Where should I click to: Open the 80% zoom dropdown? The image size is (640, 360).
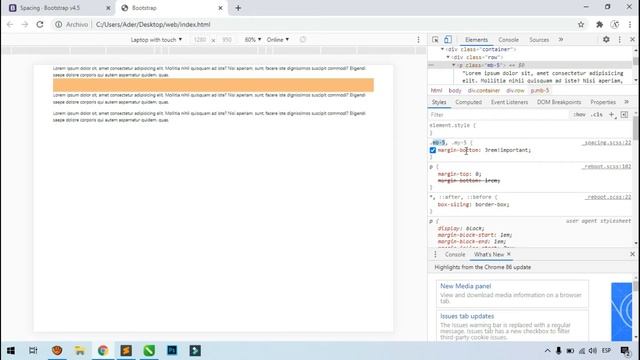[253, 40]
